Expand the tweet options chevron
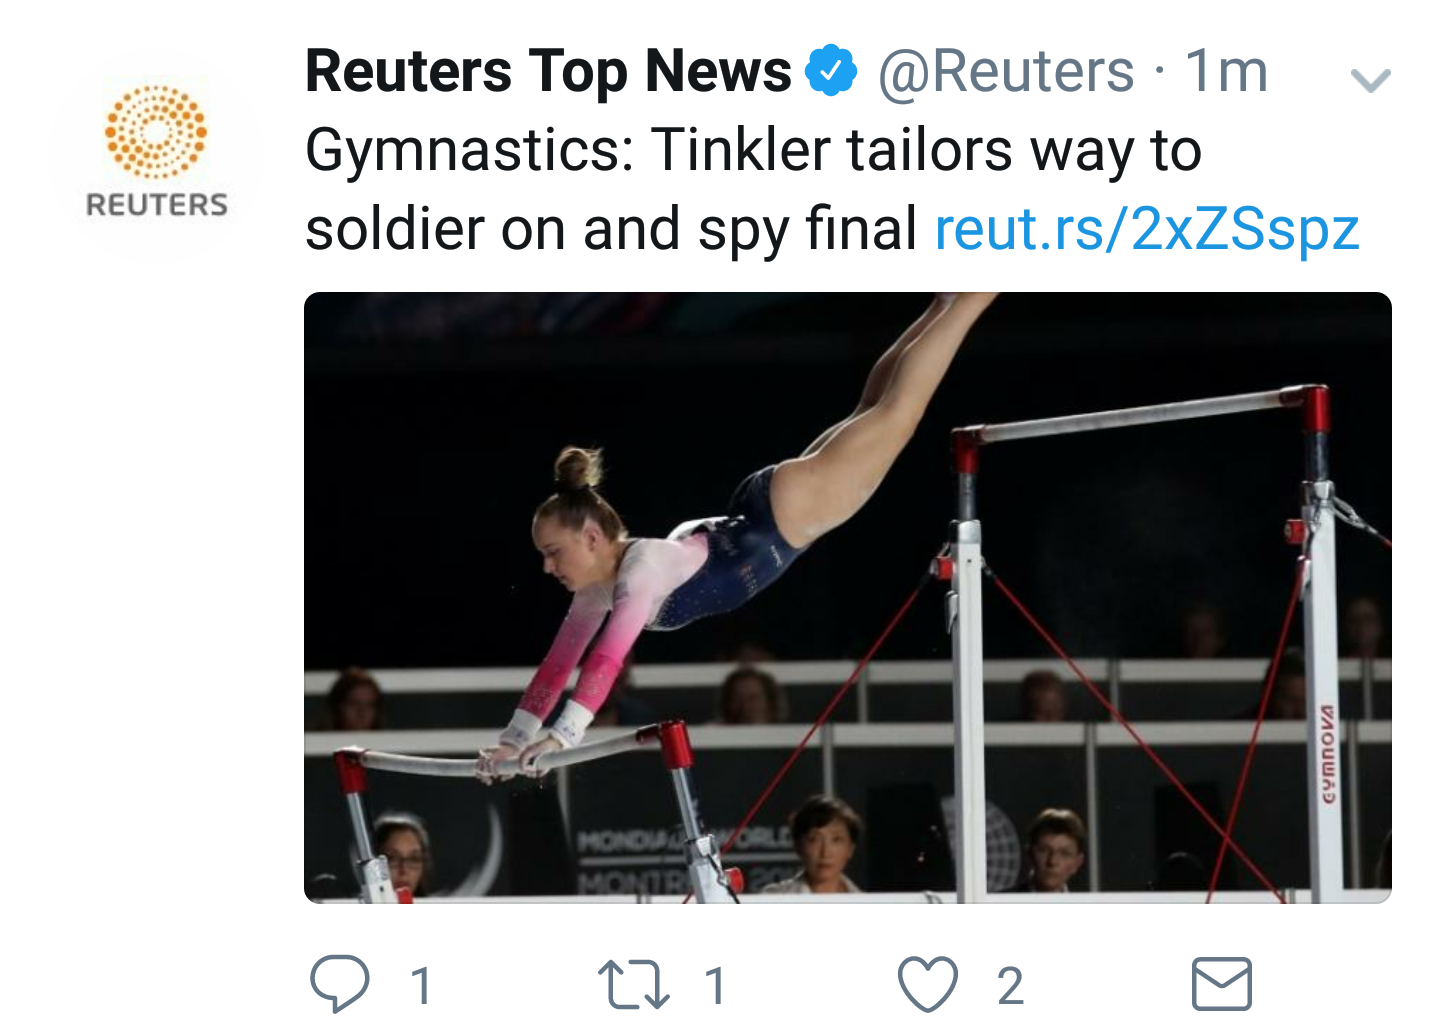The image size is (1440, 1035). pyautogui.click(x=1370, y=80)
